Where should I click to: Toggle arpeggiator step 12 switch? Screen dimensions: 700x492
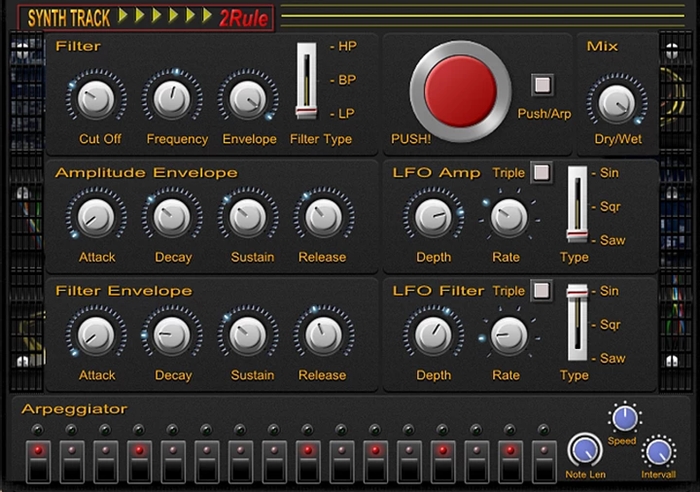(x=409, y=462)
